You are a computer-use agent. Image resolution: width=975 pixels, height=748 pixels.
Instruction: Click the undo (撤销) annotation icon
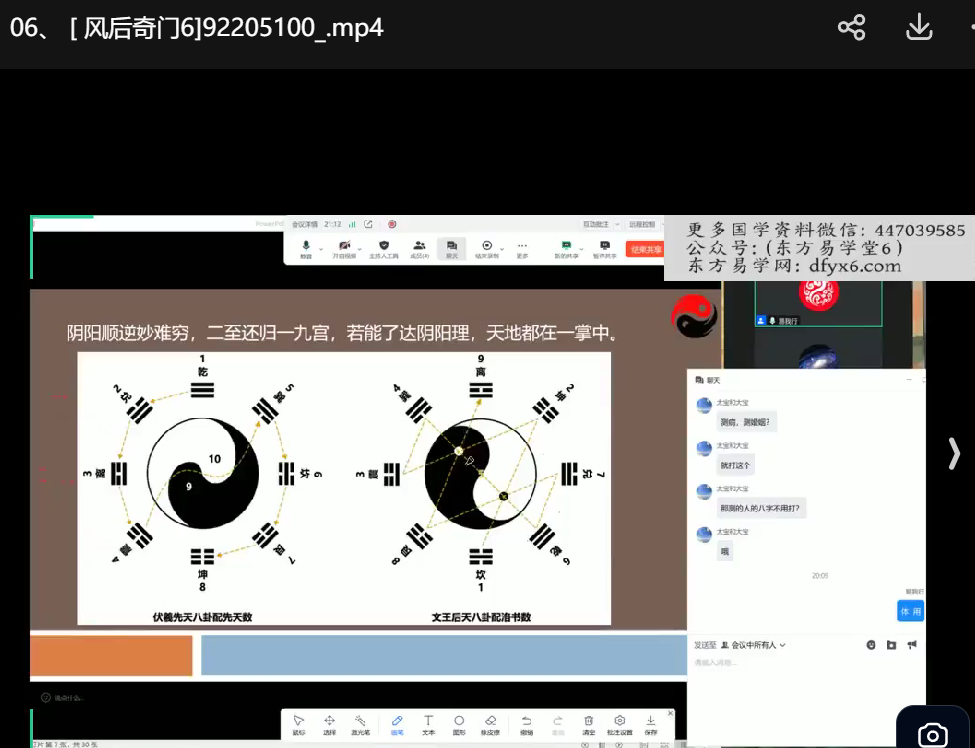[526, 723]
